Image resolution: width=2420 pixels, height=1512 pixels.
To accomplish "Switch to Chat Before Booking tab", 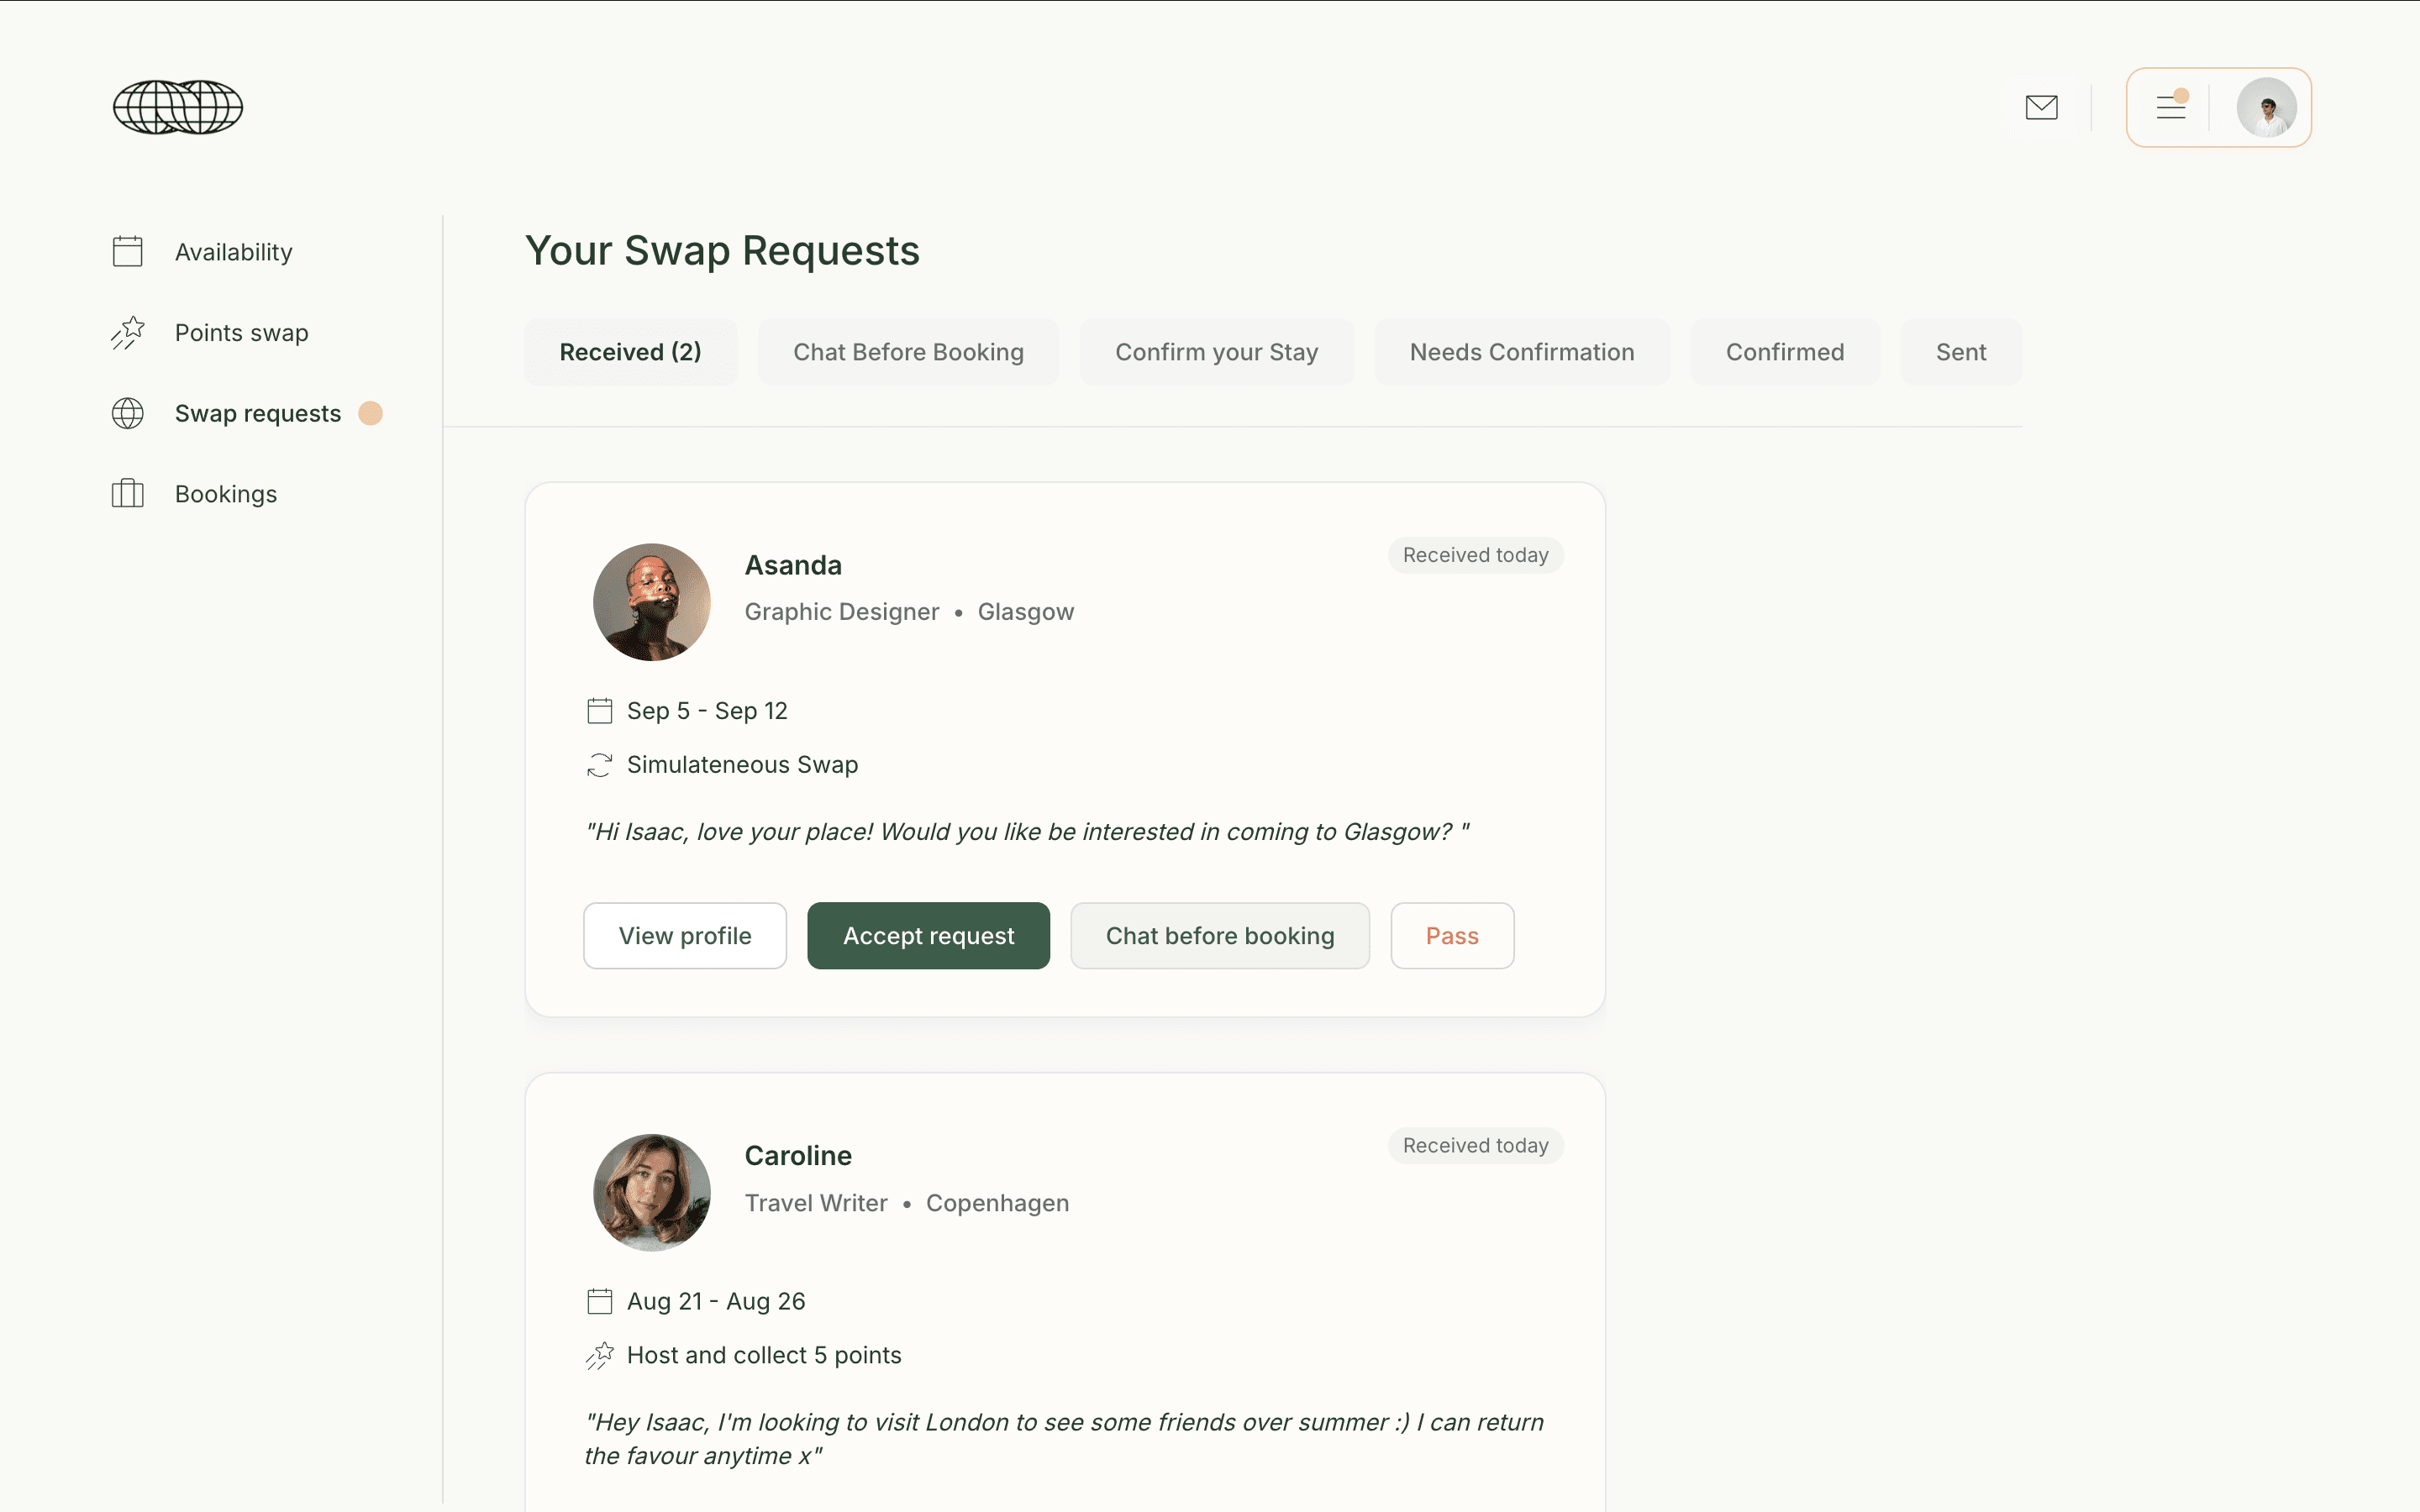I will coord(907,352).
